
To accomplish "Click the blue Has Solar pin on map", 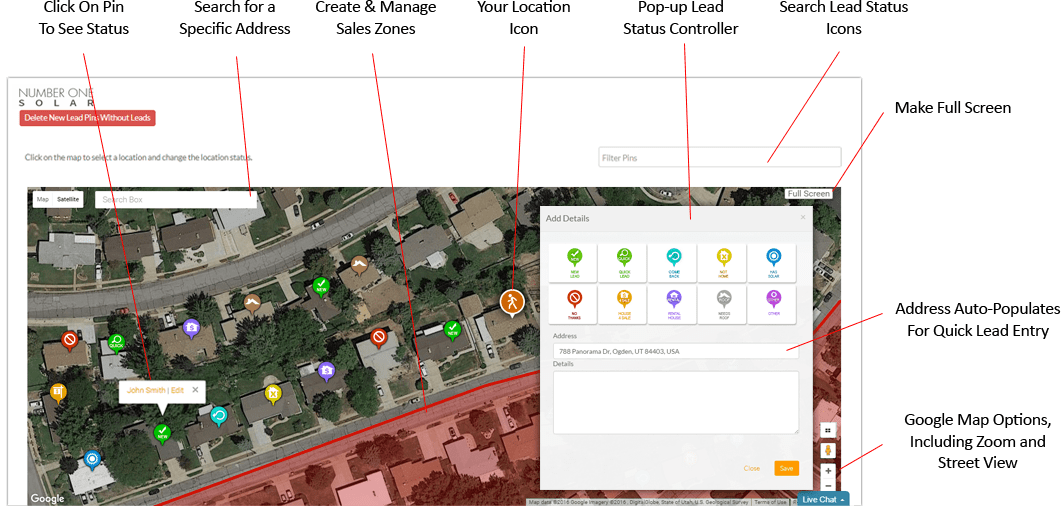I will click(92, 461).
